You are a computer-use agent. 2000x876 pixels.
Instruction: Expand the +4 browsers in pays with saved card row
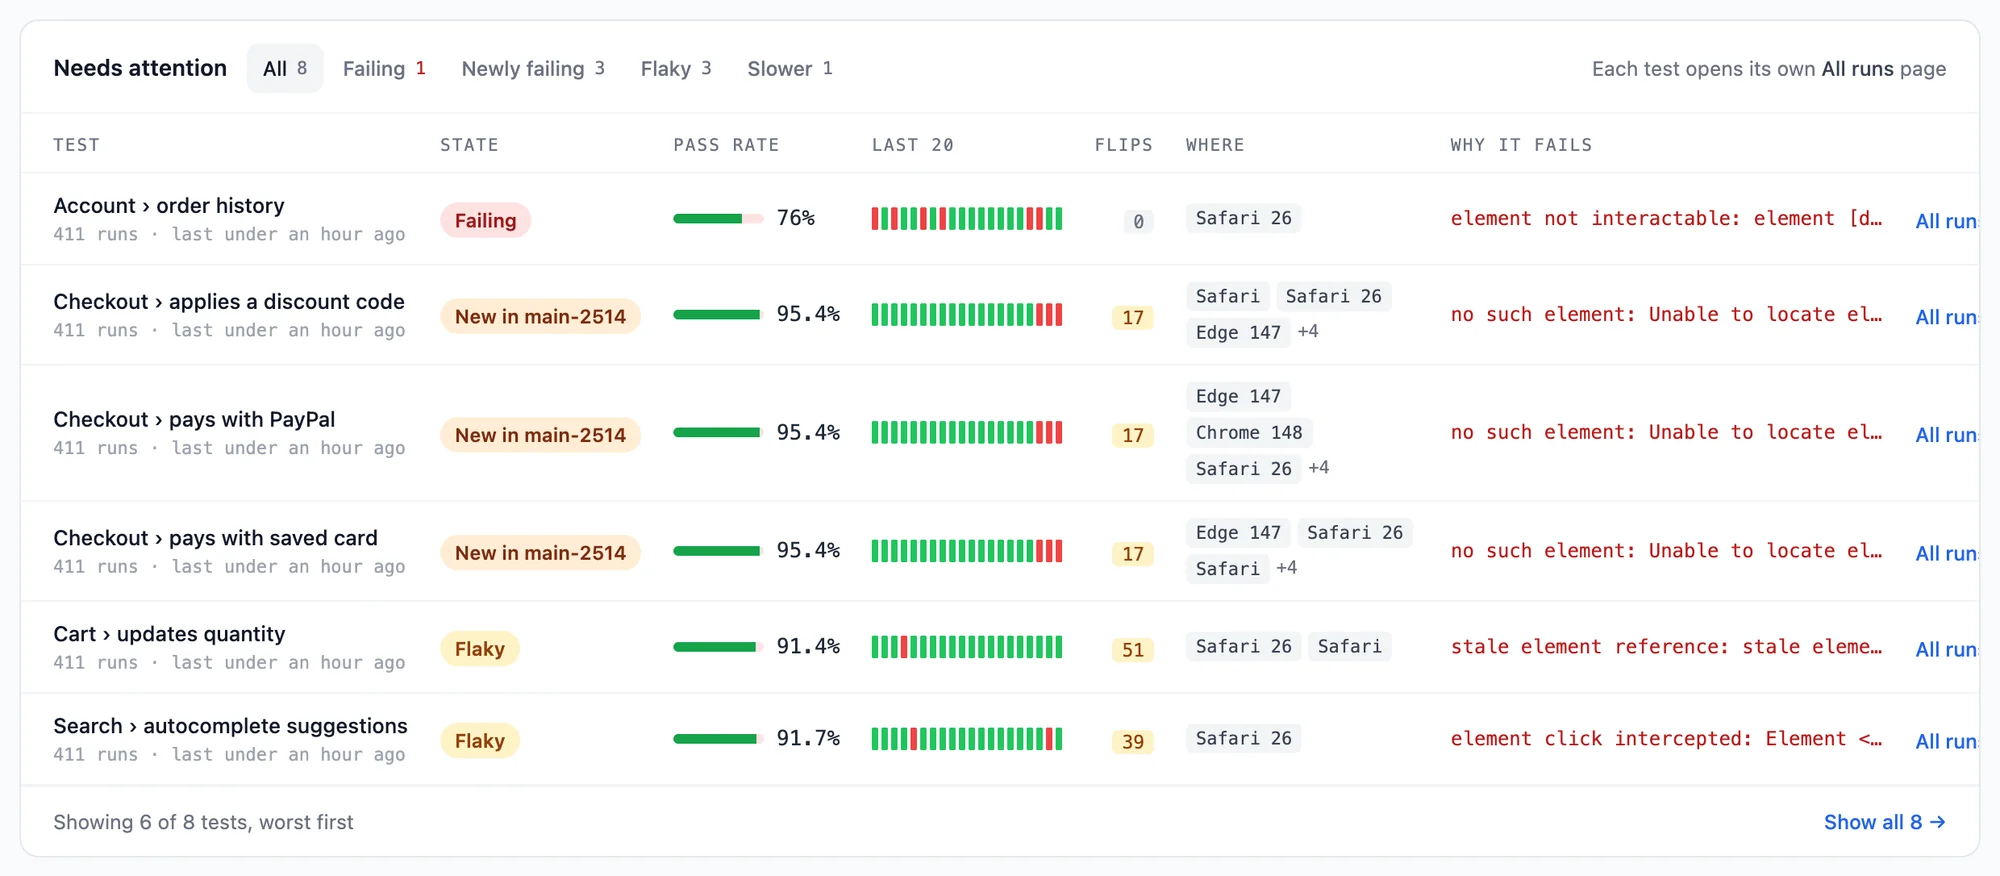tap(1287, 568)
